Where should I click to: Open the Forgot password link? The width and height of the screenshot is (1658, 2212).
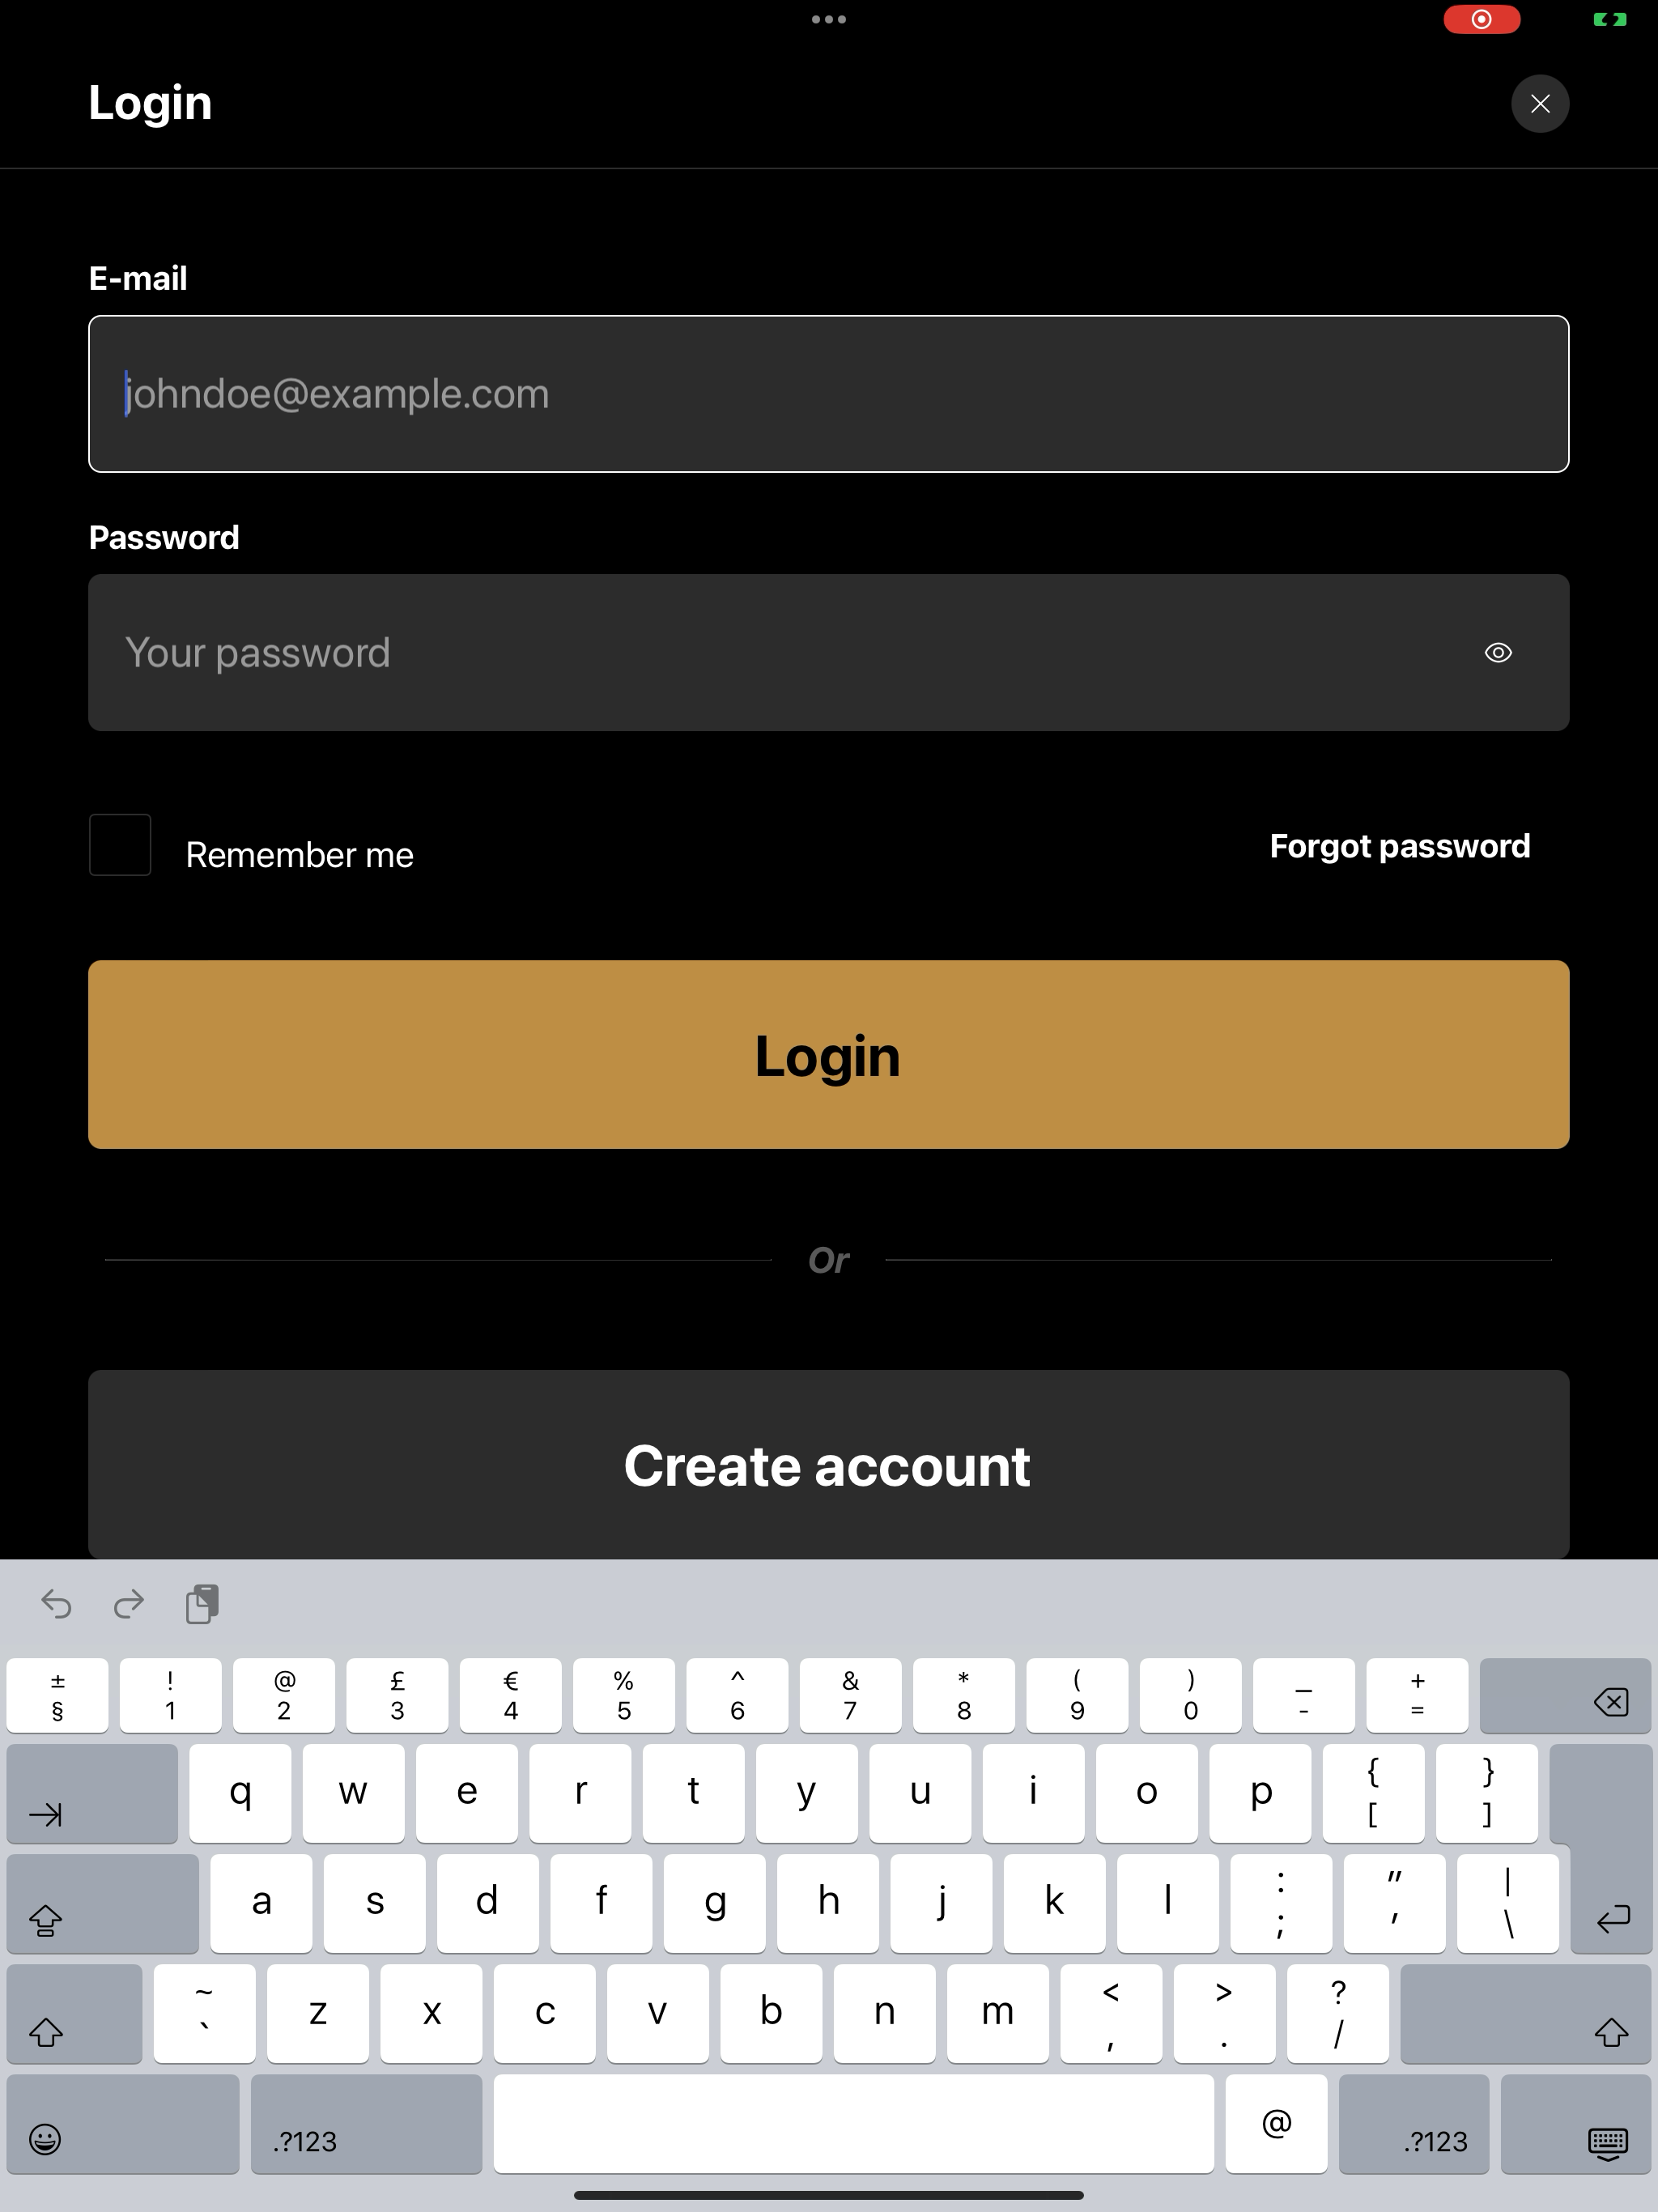point(1400,846)
